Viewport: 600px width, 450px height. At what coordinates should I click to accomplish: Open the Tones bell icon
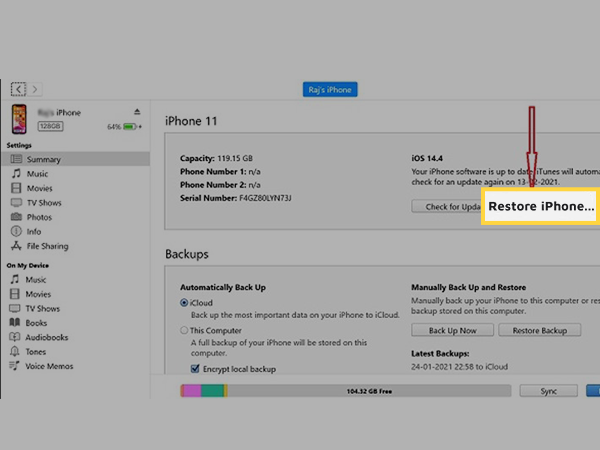click(15, 351)
